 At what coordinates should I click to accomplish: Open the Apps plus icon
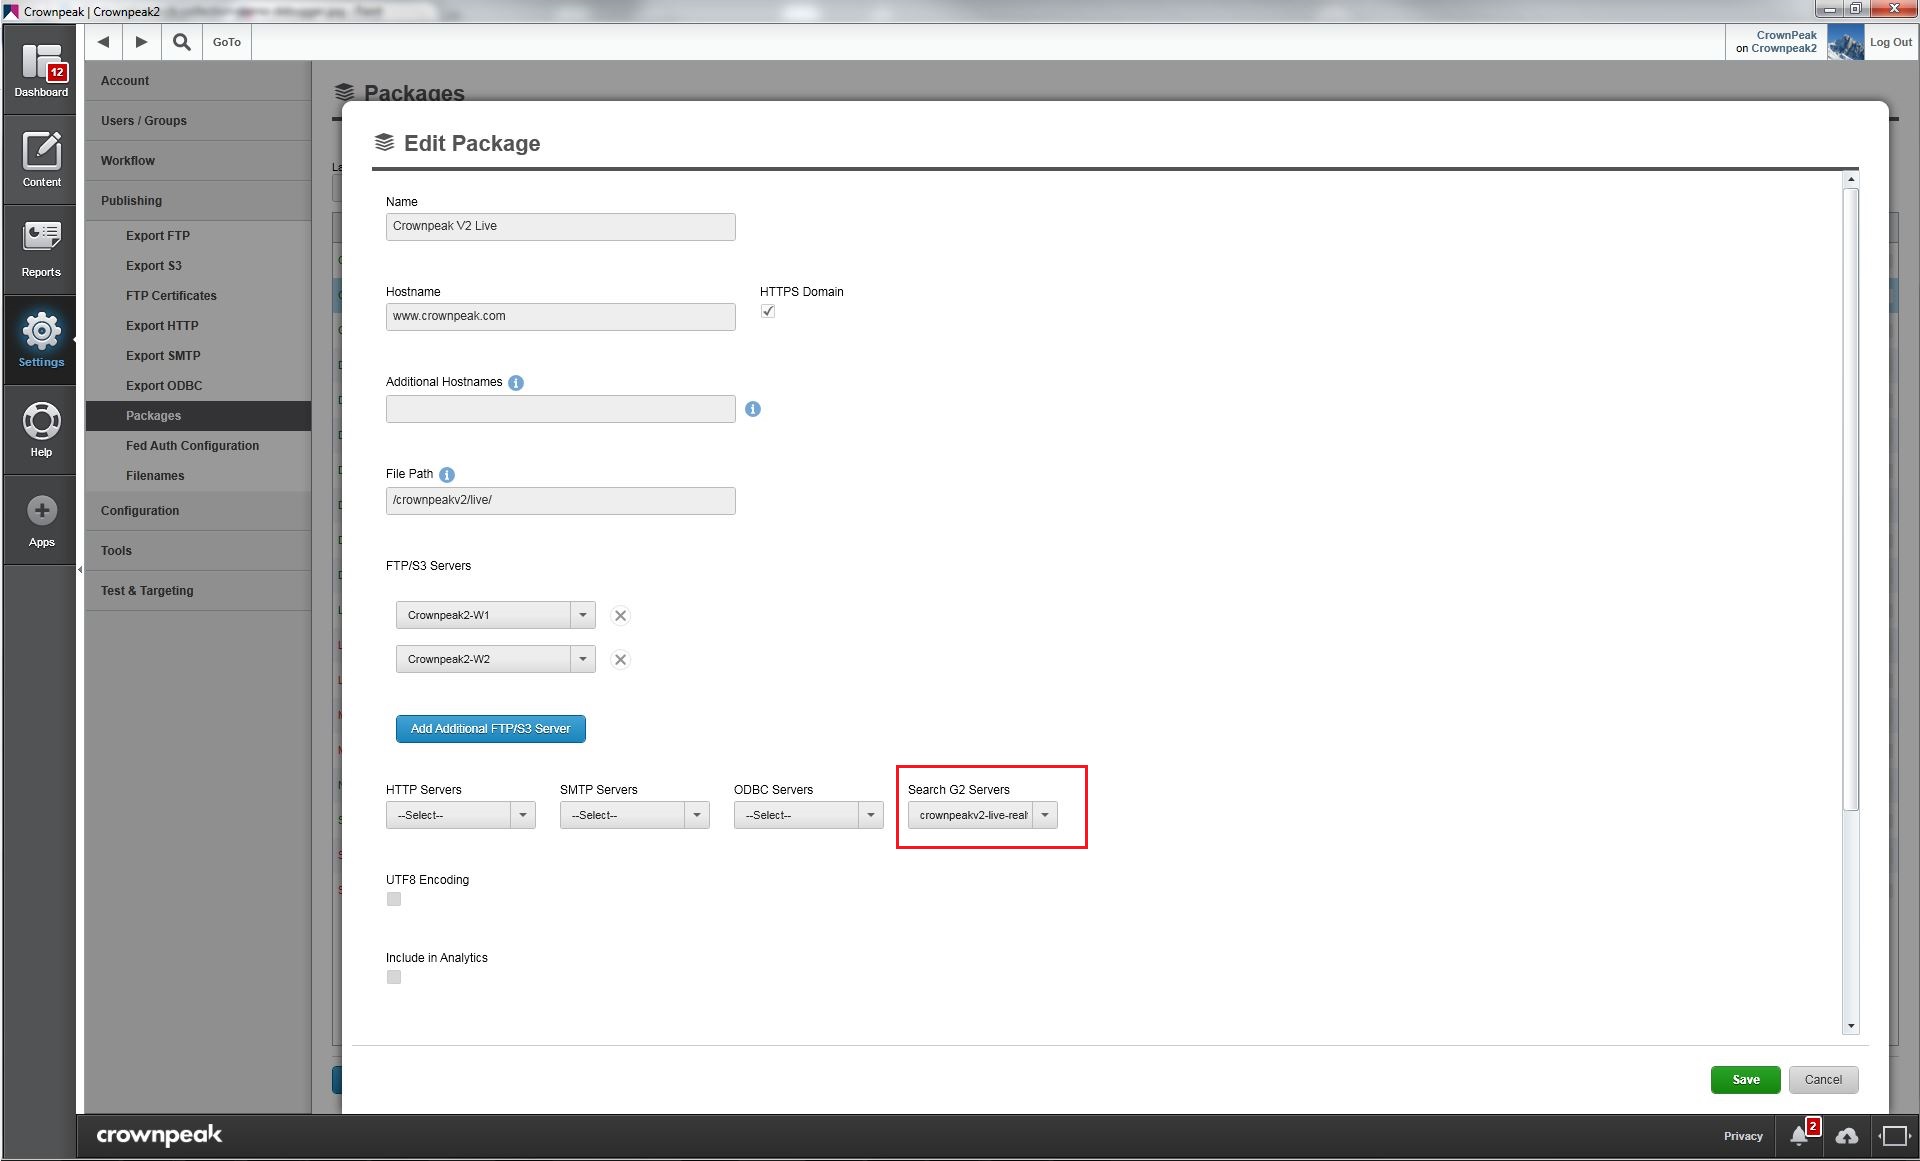click(x=41, y=511)
